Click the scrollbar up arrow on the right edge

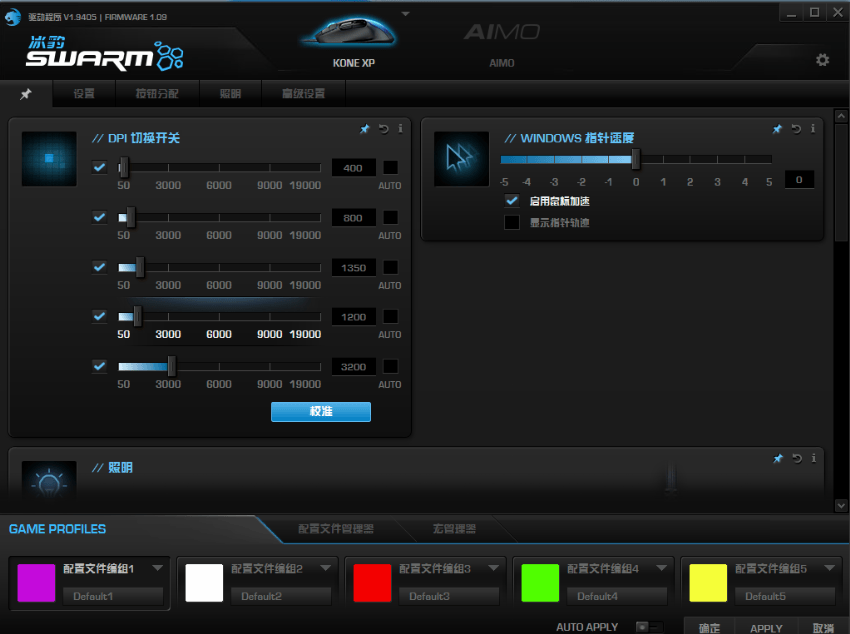point(841,116)
